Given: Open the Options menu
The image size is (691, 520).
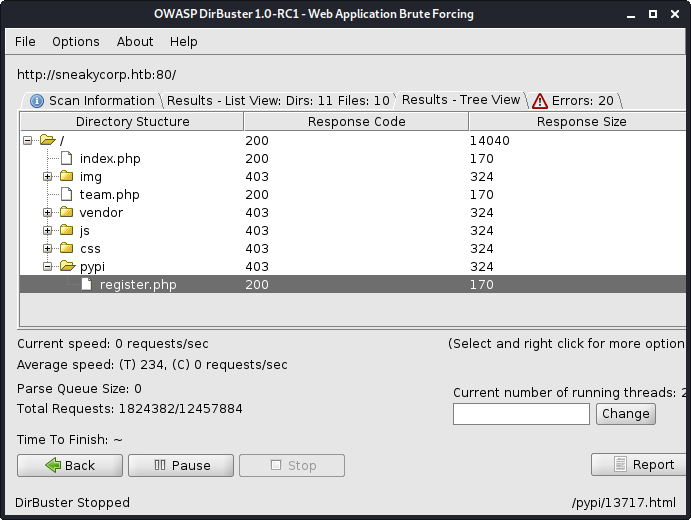Looking at the screenshot, I should pyautogui.click(x=76, y=42).
